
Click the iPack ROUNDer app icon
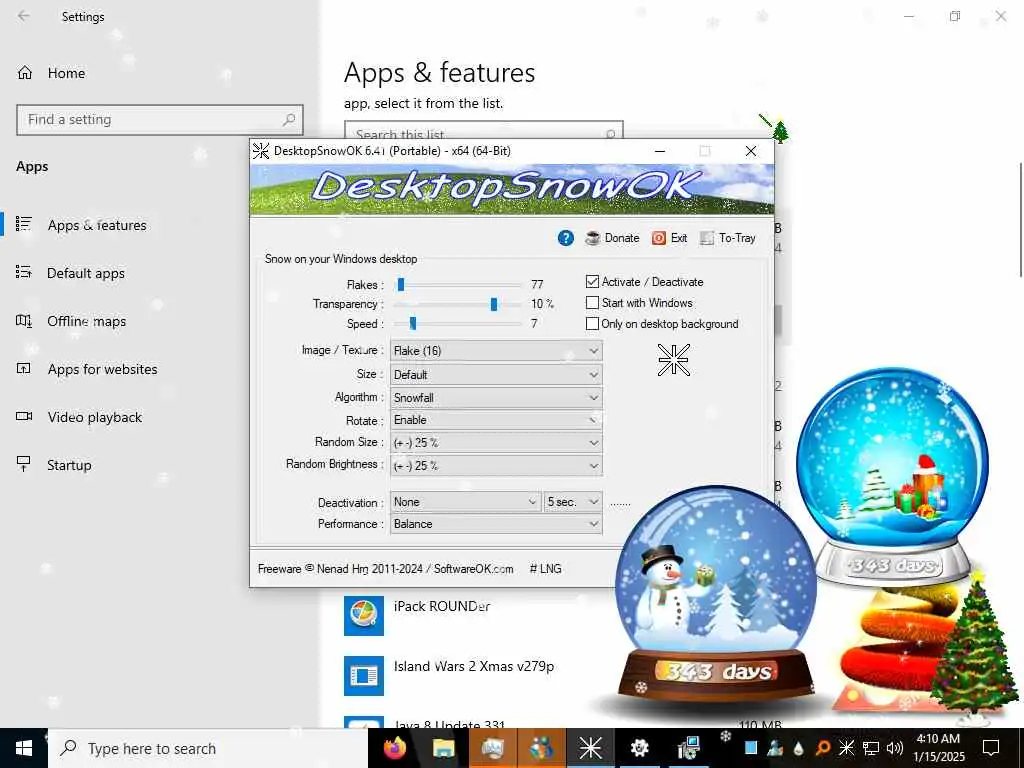point(364,615)
